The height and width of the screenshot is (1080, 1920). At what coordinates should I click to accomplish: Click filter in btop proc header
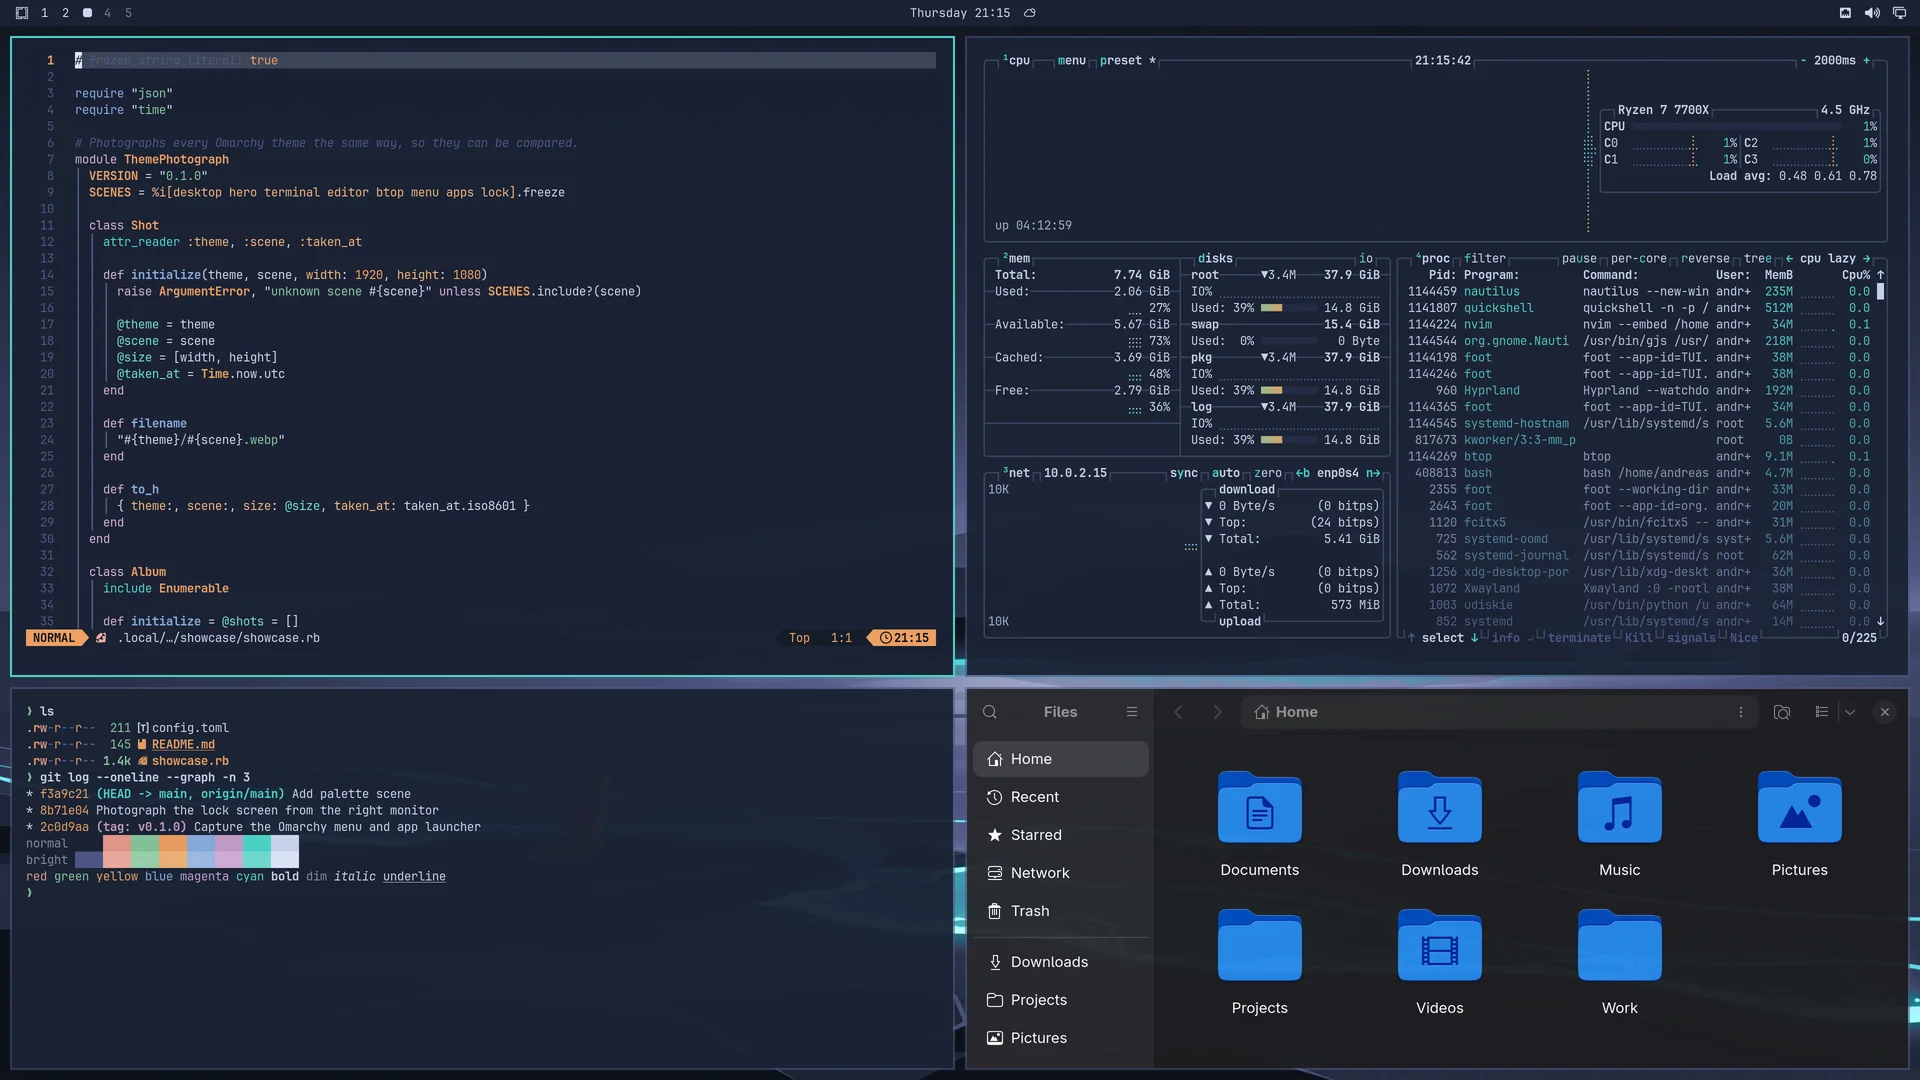[x=1485, y=258]
